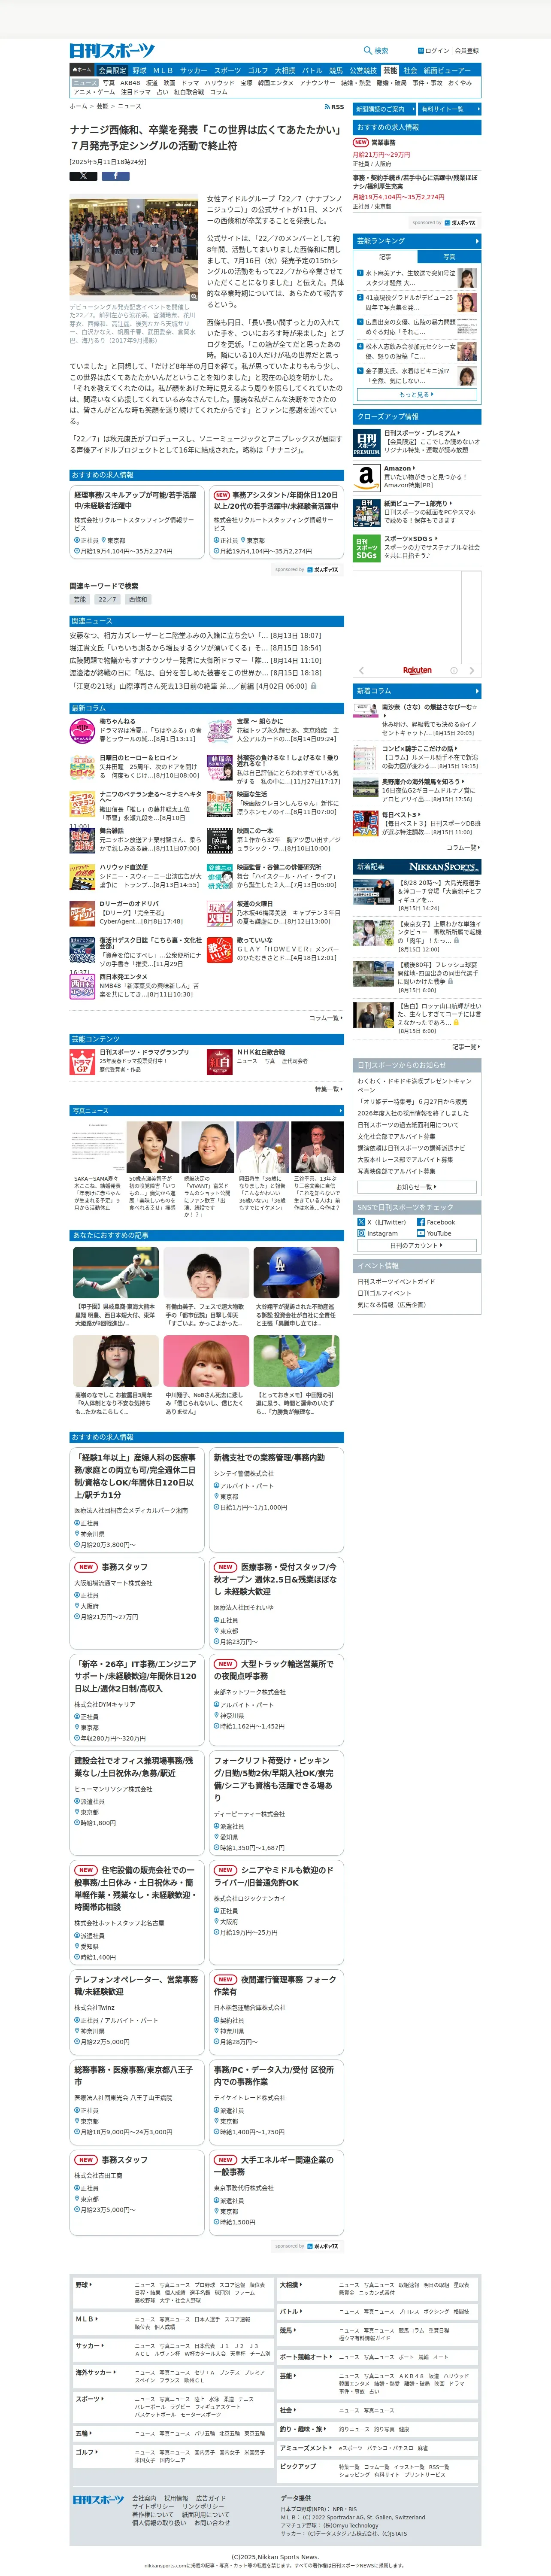Viewport: 551px width, 2576px height.
Task: Open the YouTube SNS icon
Action: pyautogui.click(x=421, y=1233)
